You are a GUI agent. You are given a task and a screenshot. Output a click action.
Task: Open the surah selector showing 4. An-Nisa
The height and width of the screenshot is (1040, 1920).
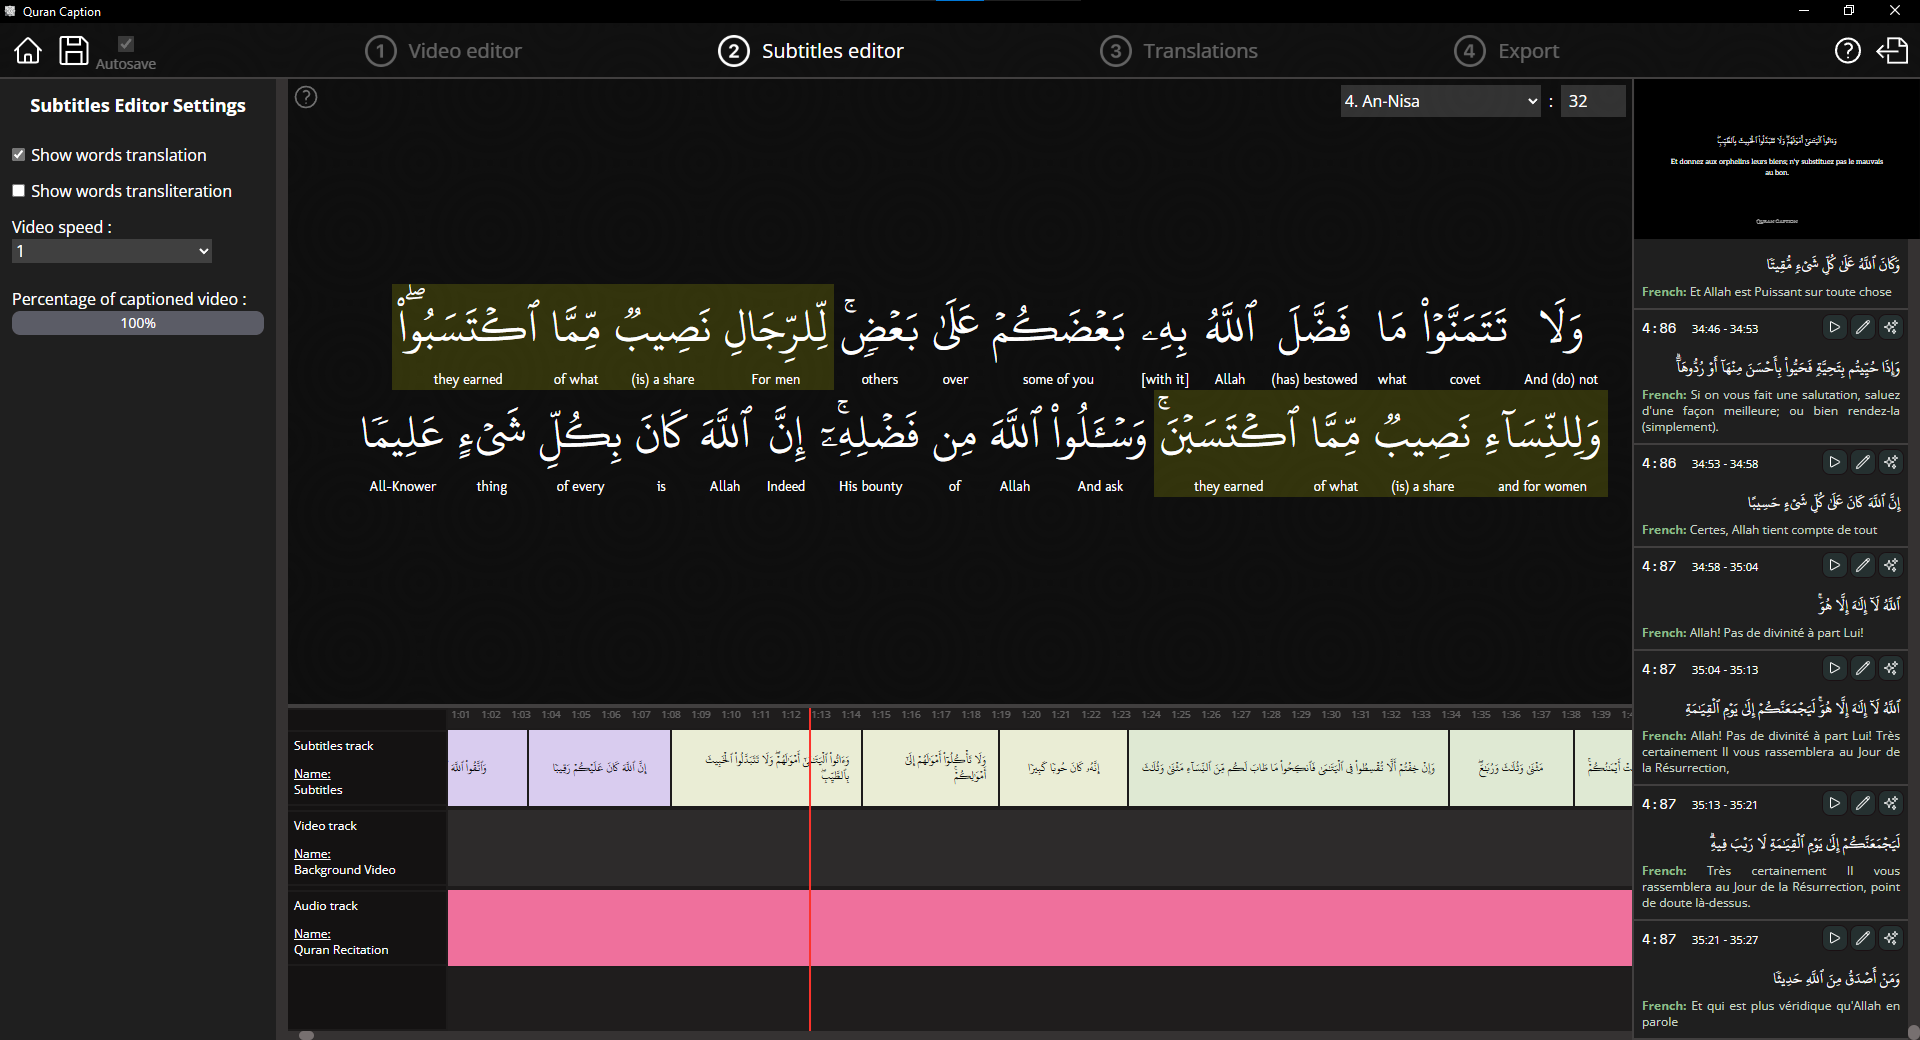click(1440, 101)
